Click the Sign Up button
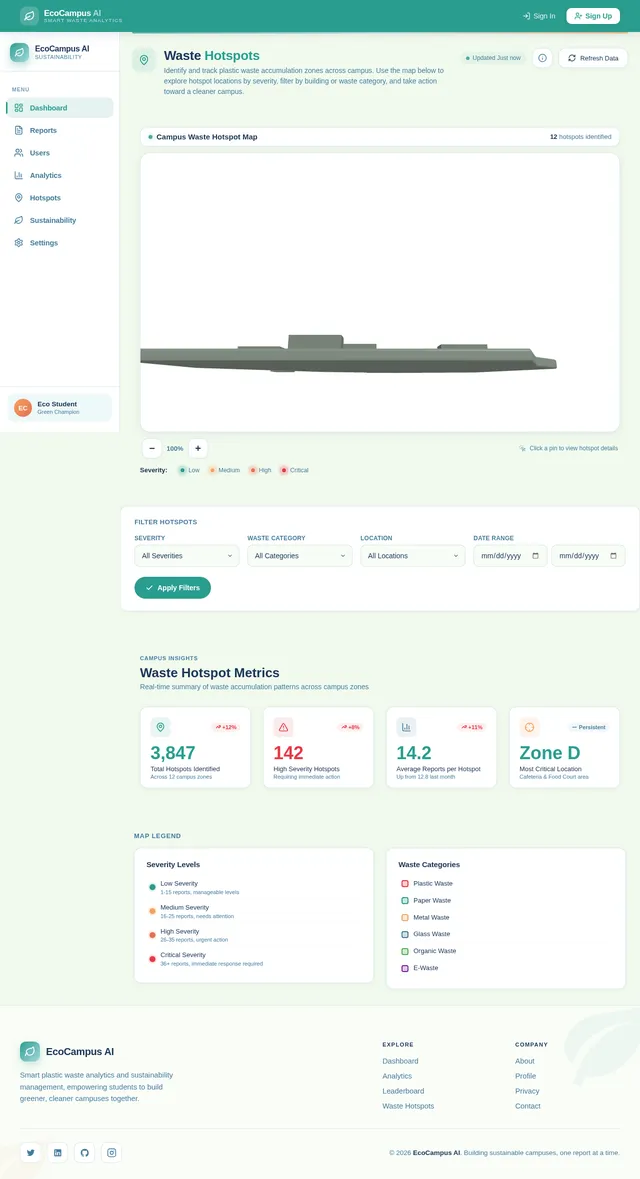This screenshot has width=640, height=1179. pos(593,16)
